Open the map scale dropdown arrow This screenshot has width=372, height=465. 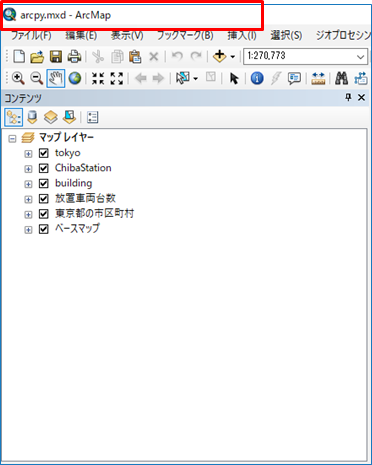tap(360, 57)
